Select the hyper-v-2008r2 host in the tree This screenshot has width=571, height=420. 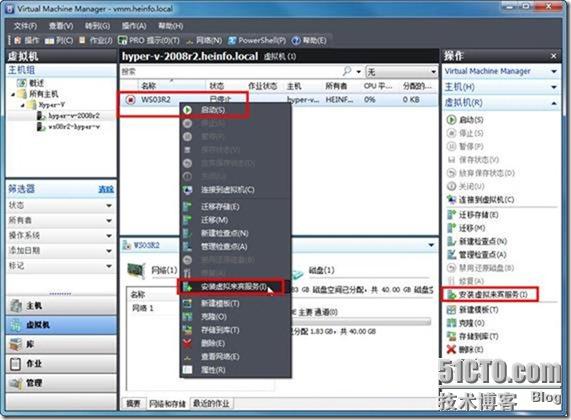click(x=74, y=116)
